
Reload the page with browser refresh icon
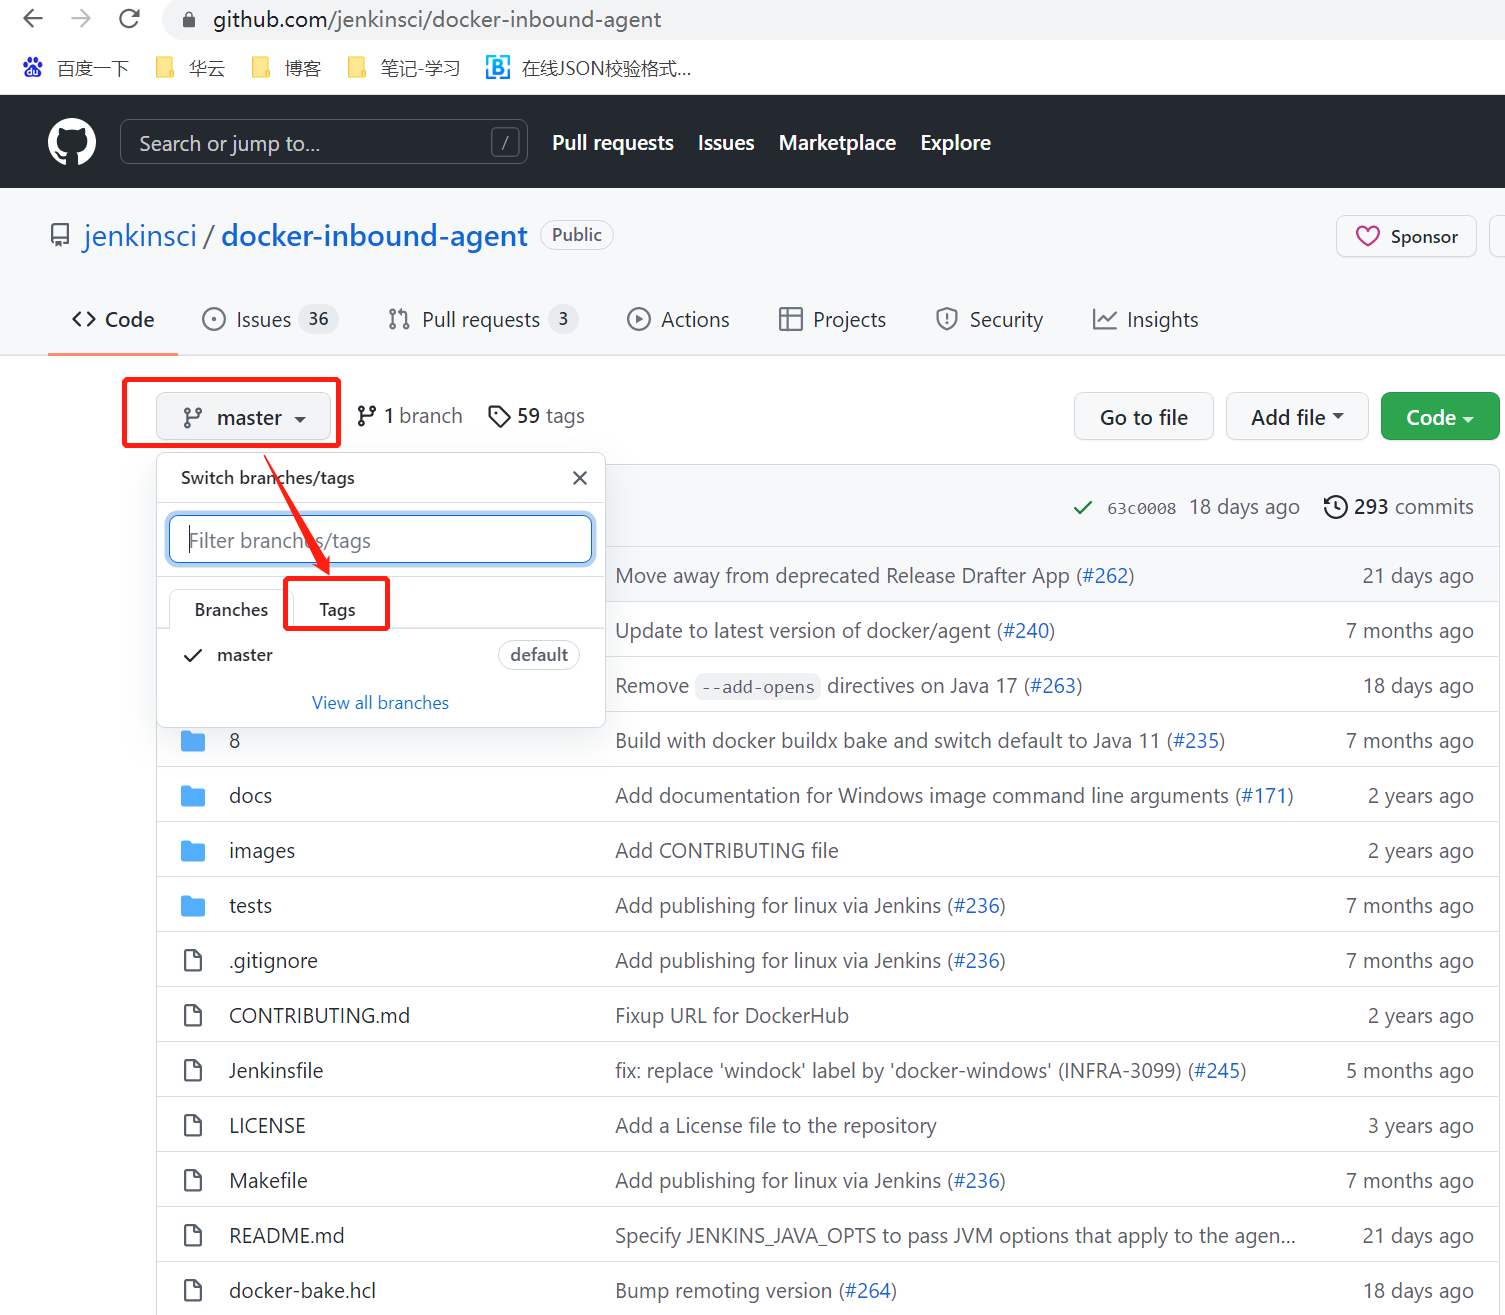129,18
